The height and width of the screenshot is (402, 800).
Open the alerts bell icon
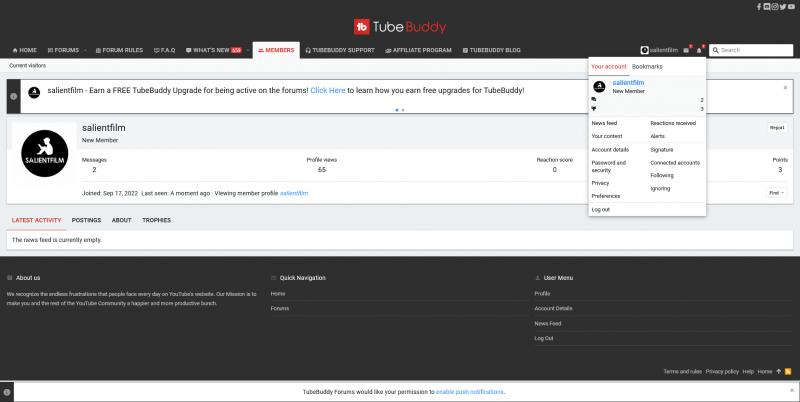(699, 50)
